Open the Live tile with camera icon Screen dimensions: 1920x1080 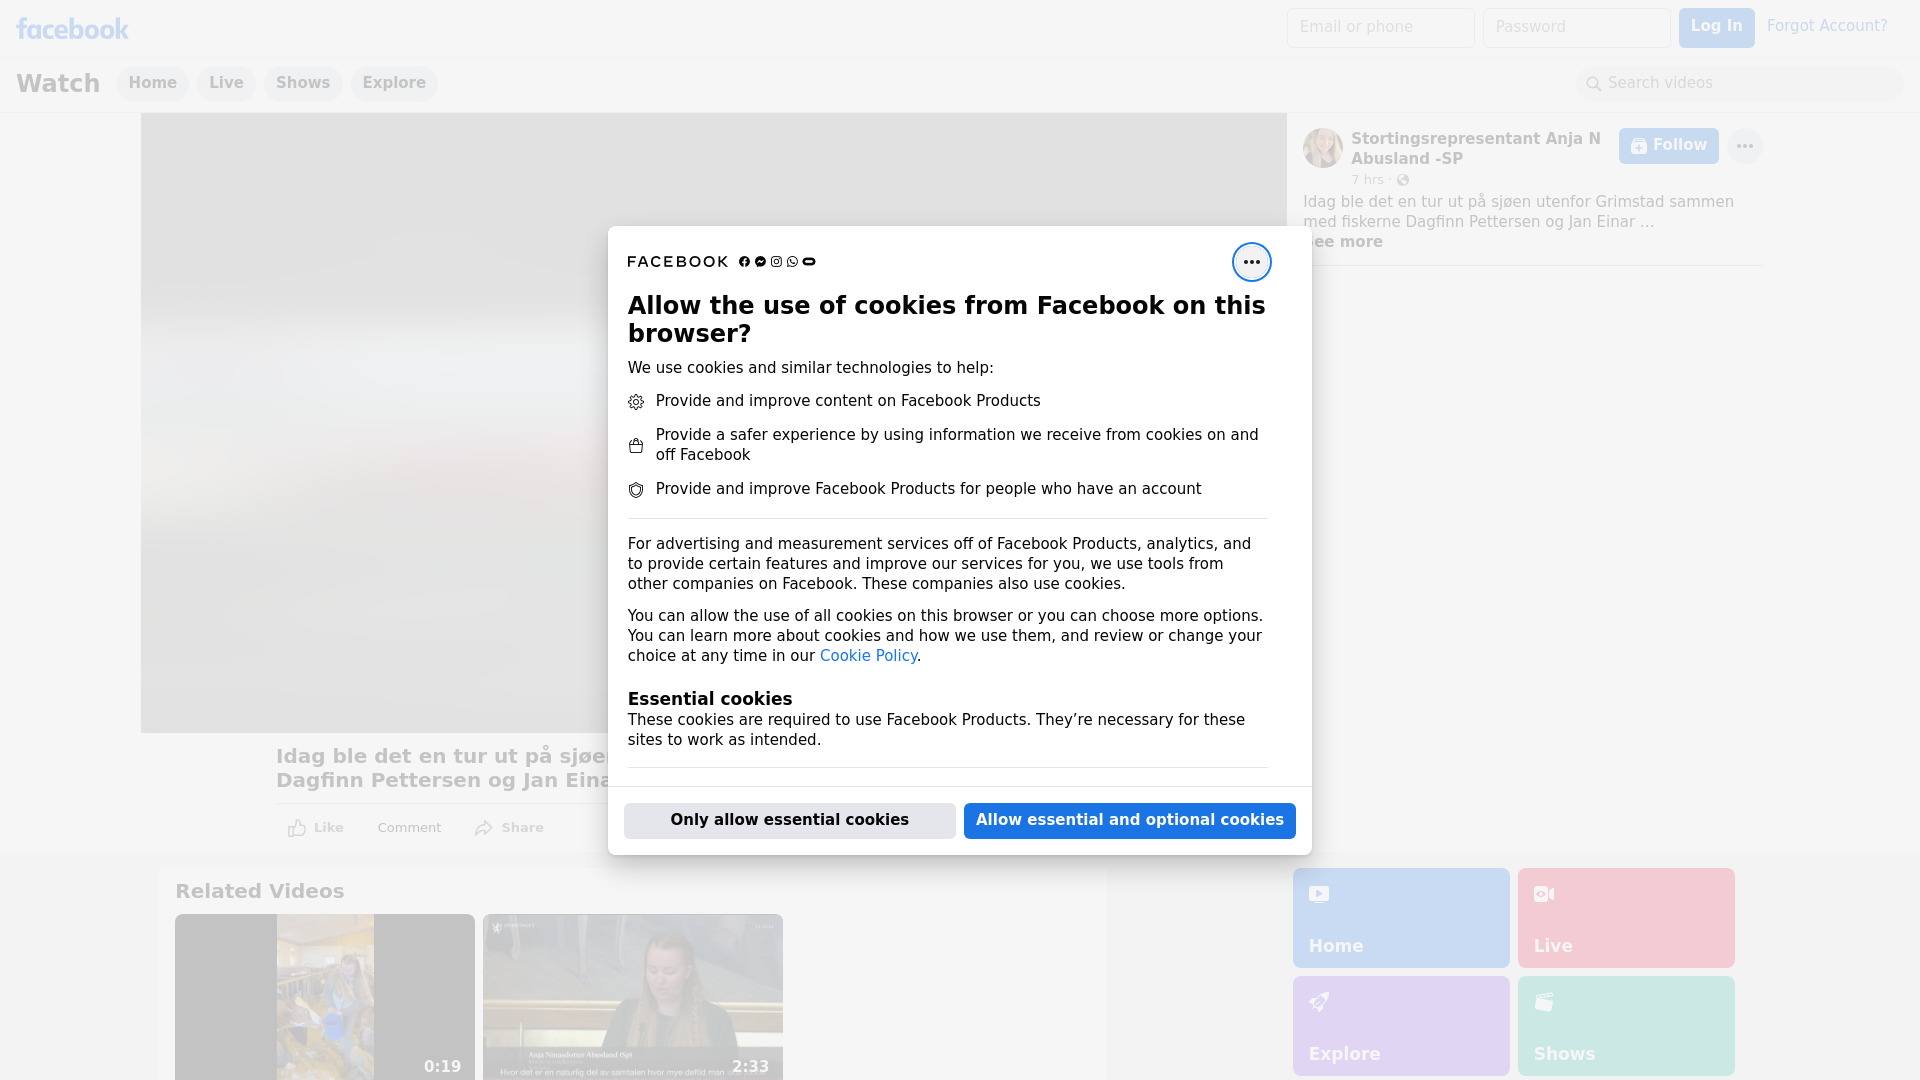point(1625,917)
